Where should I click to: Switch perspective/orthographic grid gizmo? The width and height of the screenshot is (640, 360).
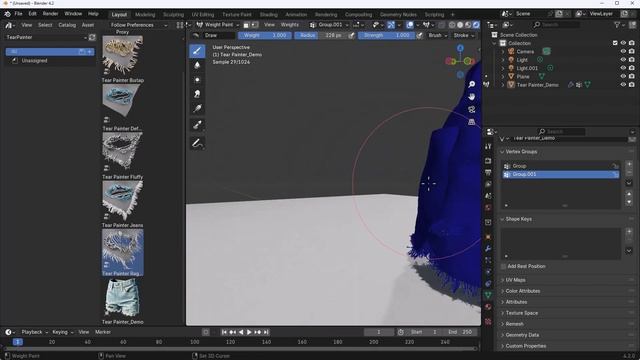tap(471, 122)
